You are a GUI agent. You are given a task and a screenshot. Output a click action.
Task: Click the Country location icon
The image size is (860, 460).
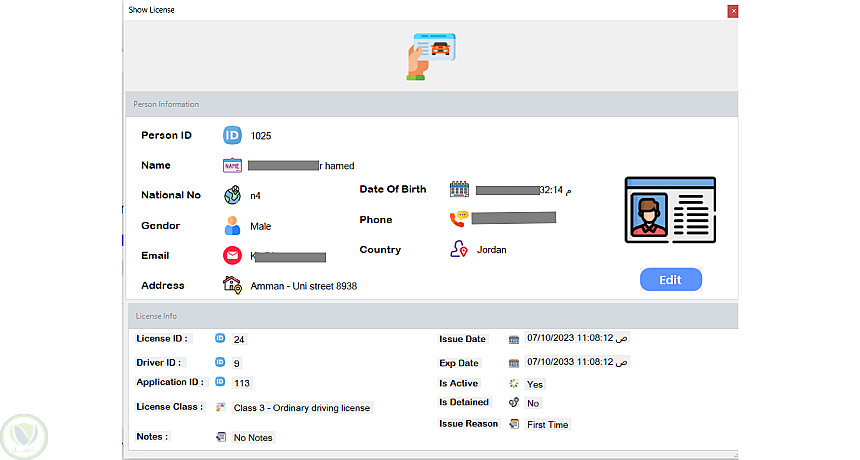click(x=459, y=249)
